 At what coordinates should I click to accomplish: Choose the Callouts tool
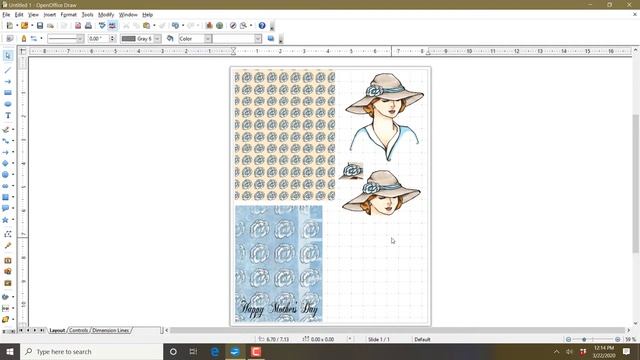pos(5,208)
